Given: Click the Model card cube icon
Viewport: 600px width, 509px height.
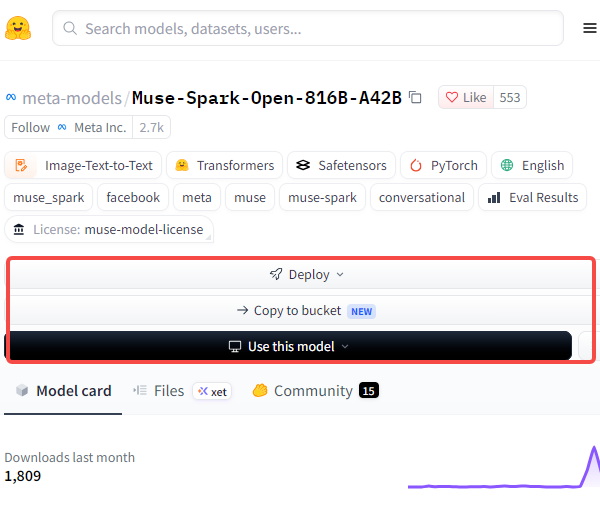Looking at the screenshot, I should [22, 391].
